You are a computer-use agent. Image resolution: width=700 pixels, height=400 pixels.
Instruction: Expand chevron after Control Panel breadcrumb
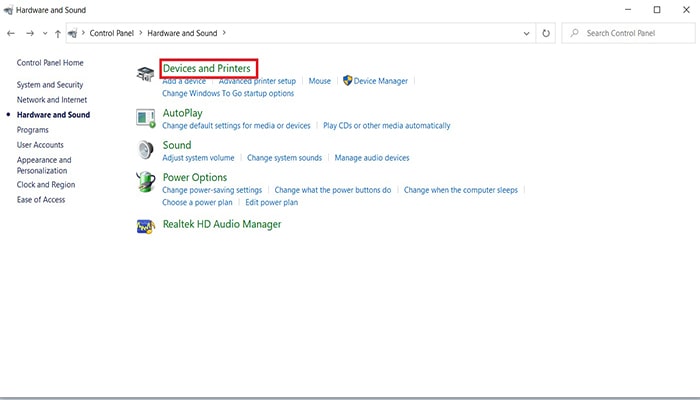point(141,33)
